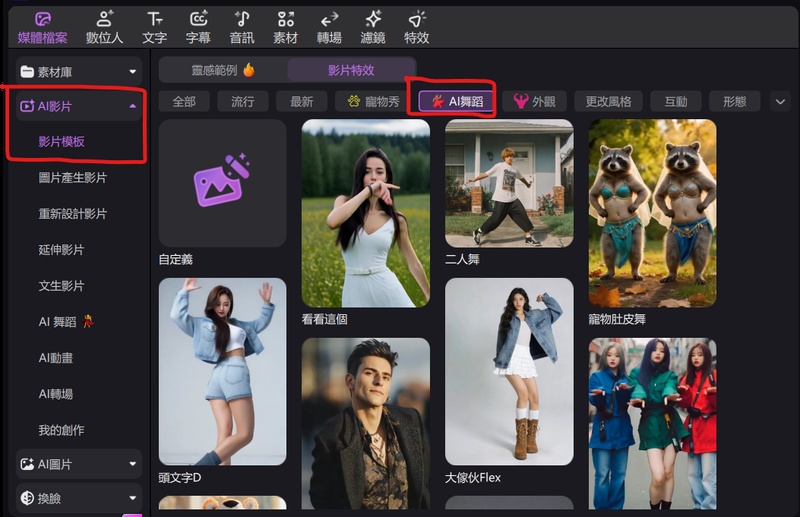This screenshot has width=800, height=517.
Task: Filter templates by 形態
Action: 735,102
